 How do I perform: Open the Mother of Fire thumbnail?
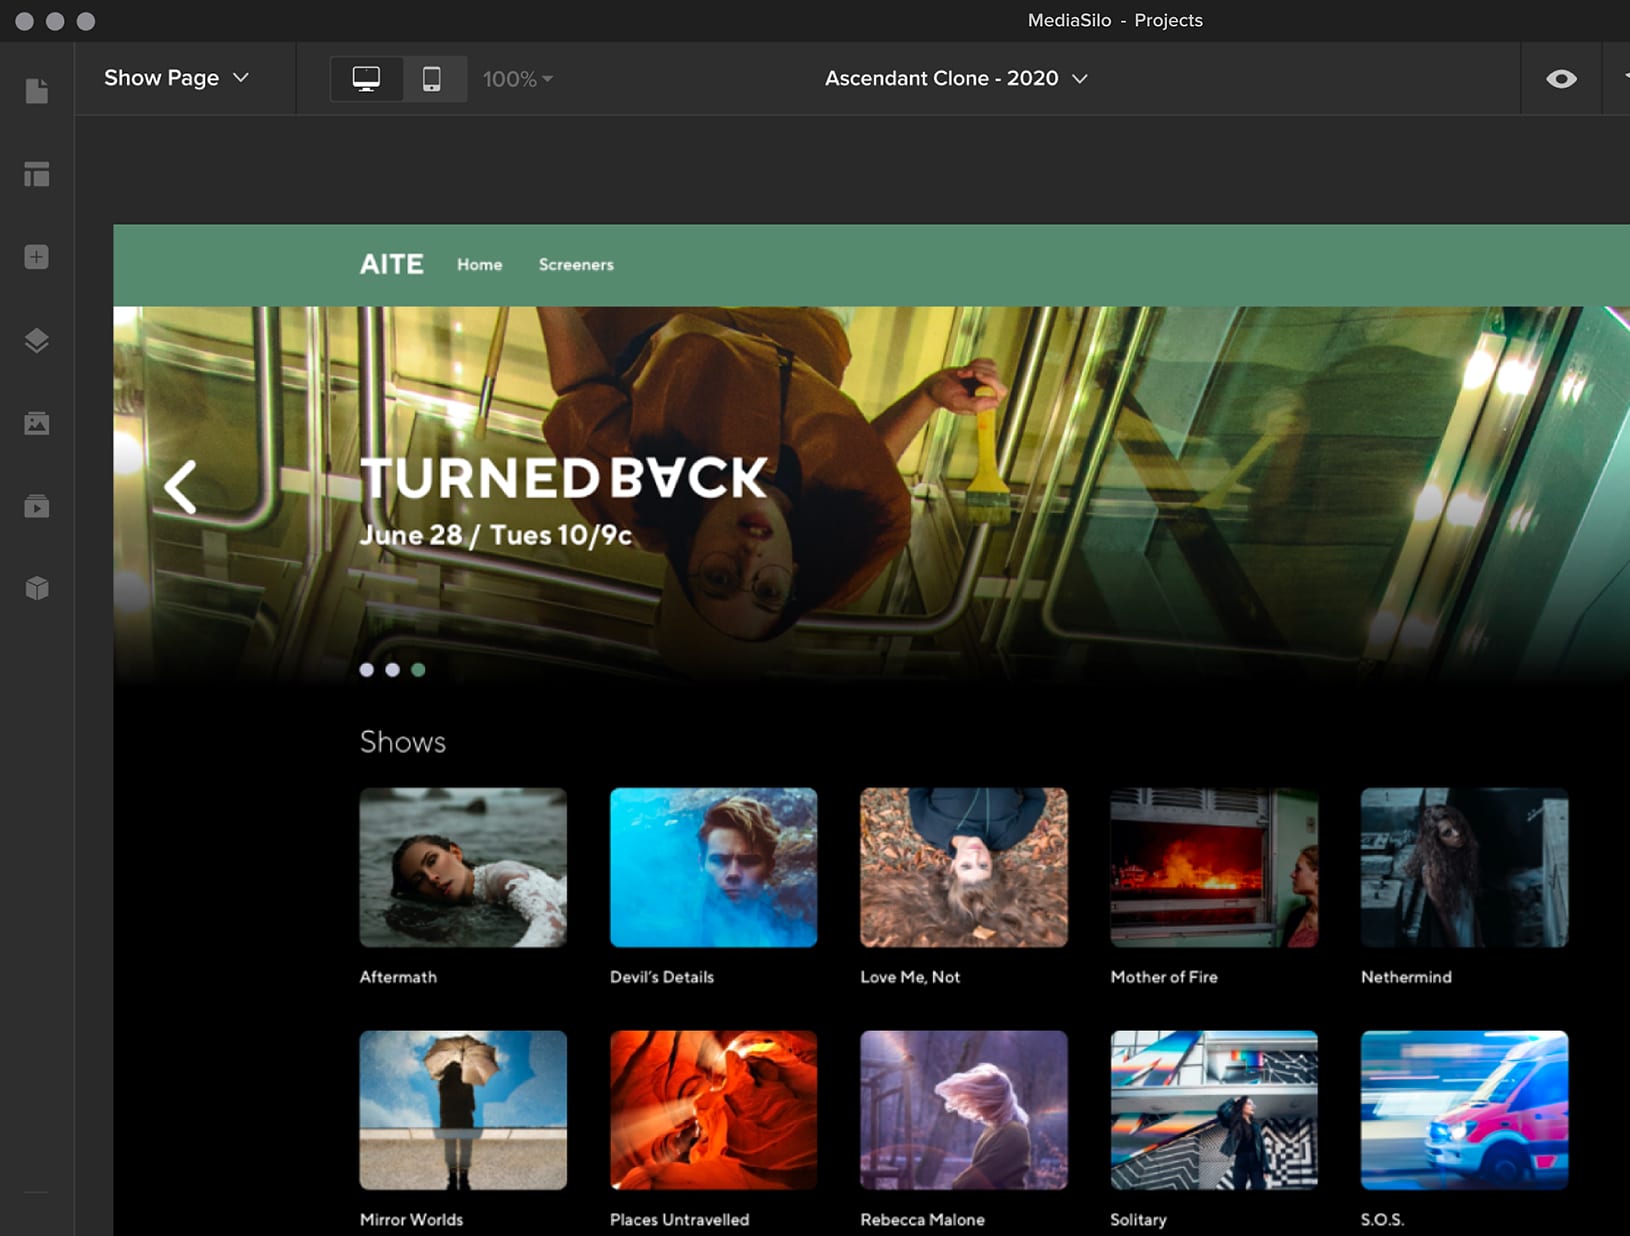pos(1214,867)
